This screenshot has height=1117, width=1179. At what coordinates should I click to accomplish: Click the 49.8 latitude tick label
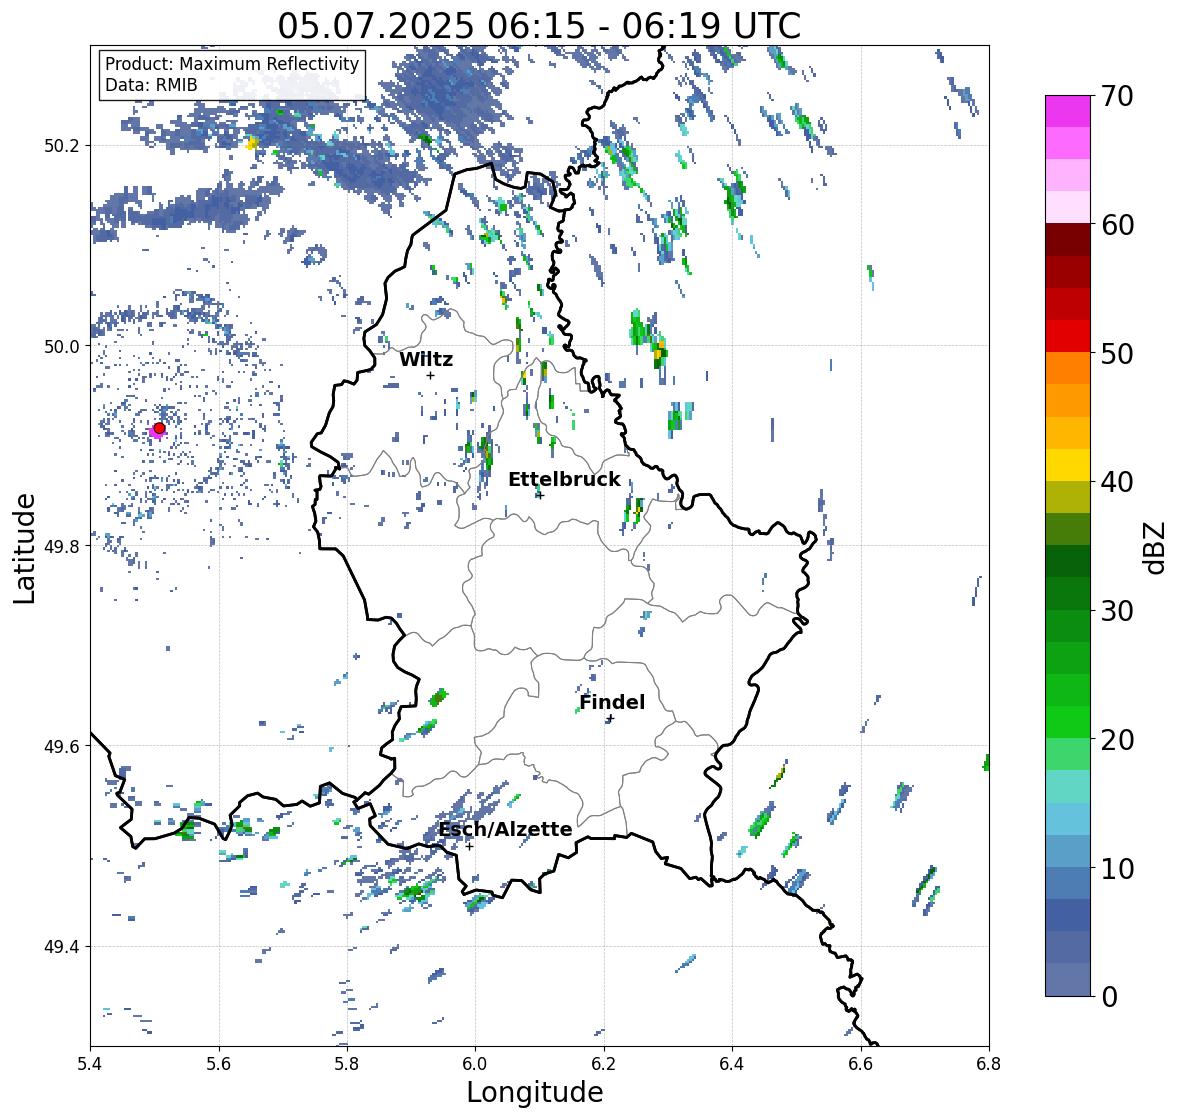[x=63, y=546]
